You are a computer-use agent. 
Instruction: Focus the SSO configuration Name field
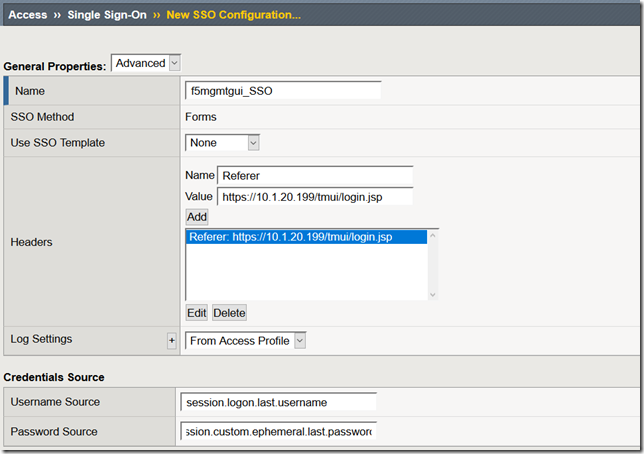click(x=283, y=90)
